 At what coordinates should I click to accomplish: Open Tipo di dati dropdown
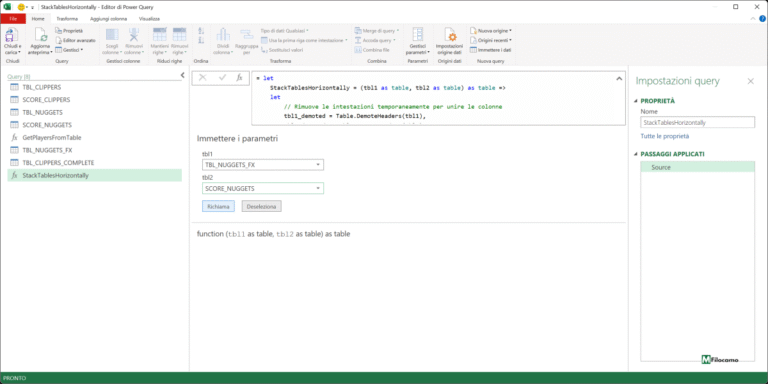pos(285,30)
